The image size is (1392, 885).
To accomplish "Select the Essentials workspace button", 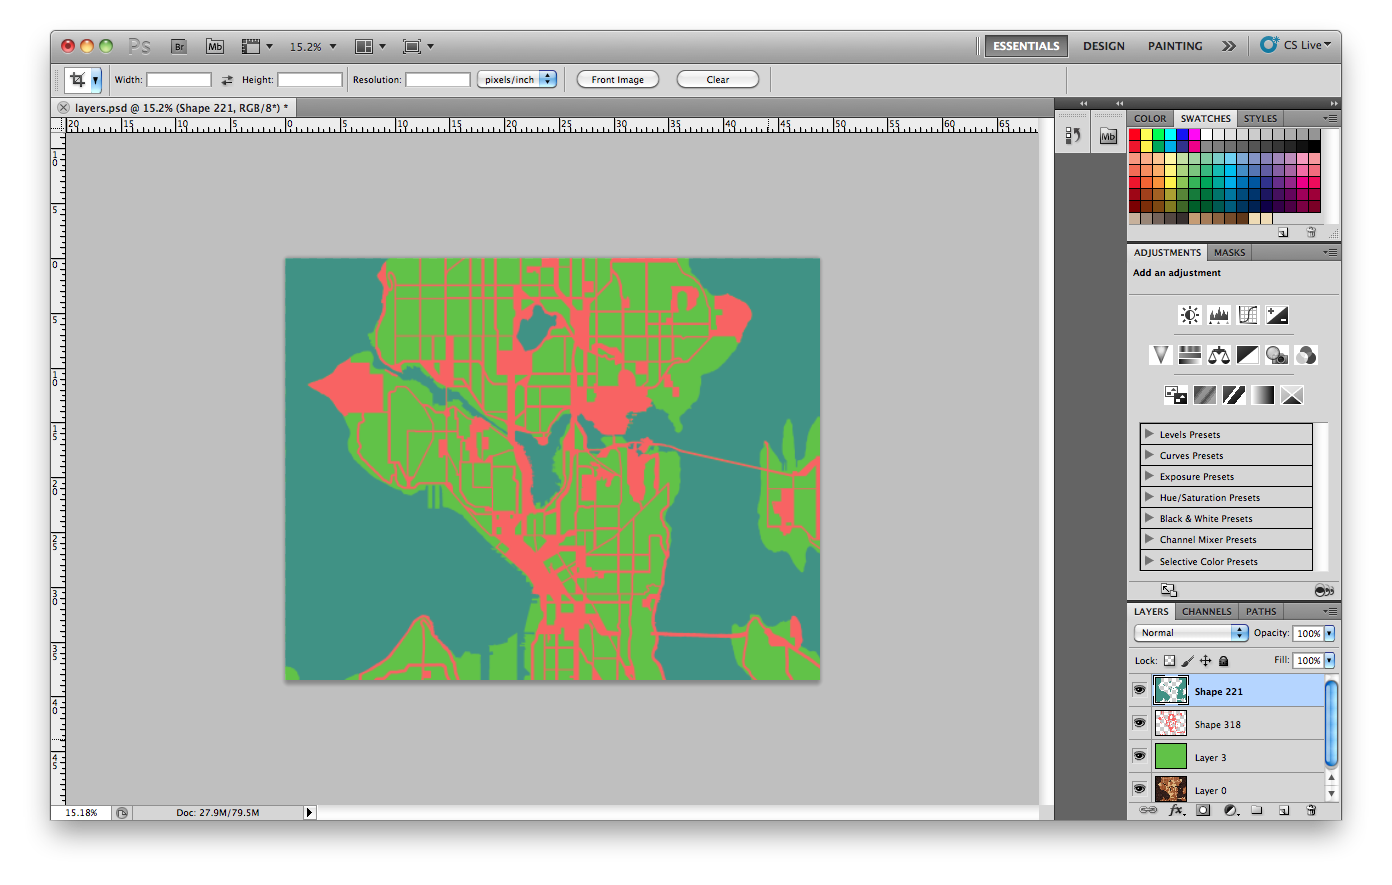I will [1026, 46].
